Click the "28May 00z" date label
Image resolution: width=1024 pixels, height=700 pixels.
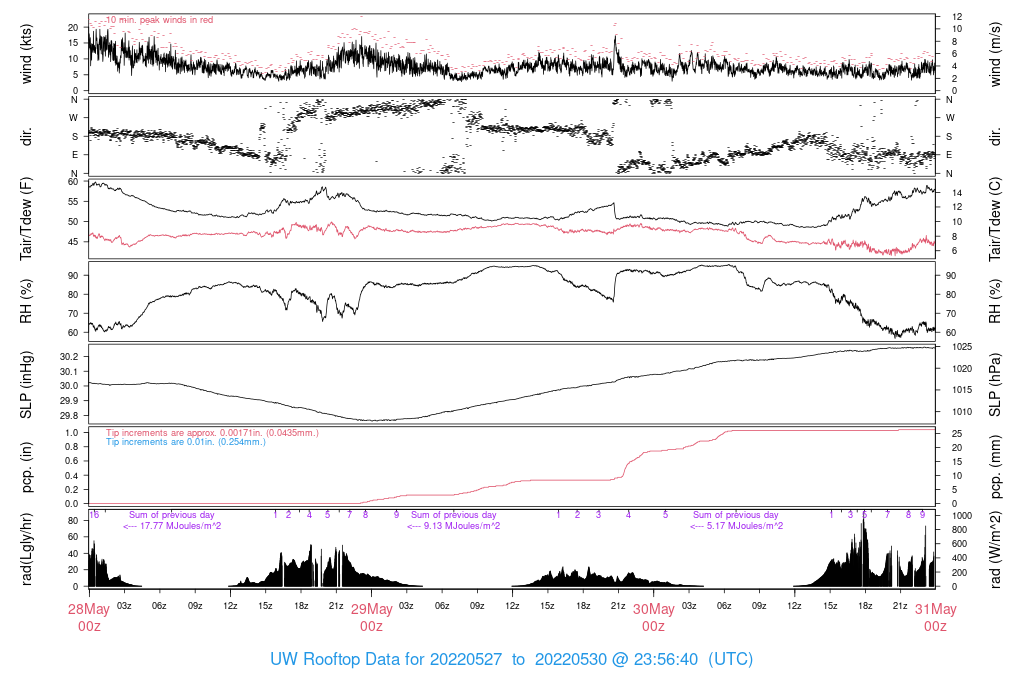(89, 618)
